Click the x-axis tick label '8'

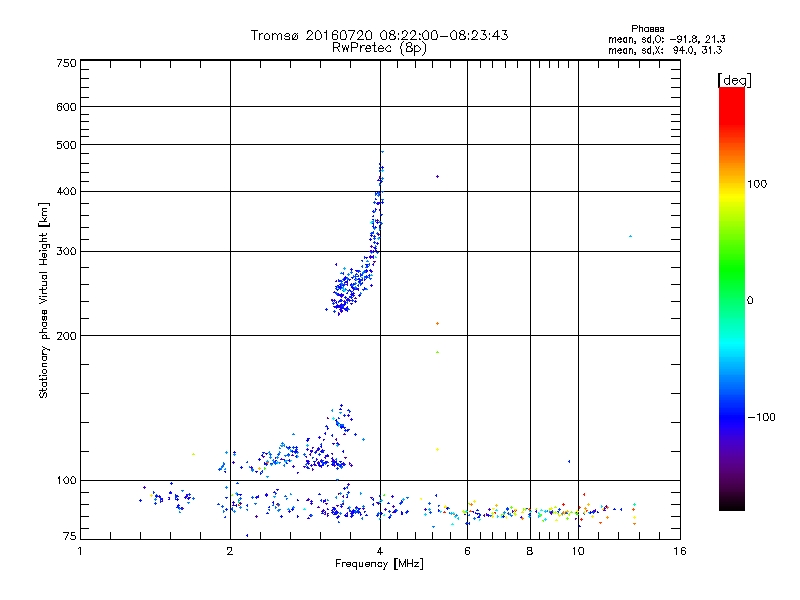click(530, 551)
